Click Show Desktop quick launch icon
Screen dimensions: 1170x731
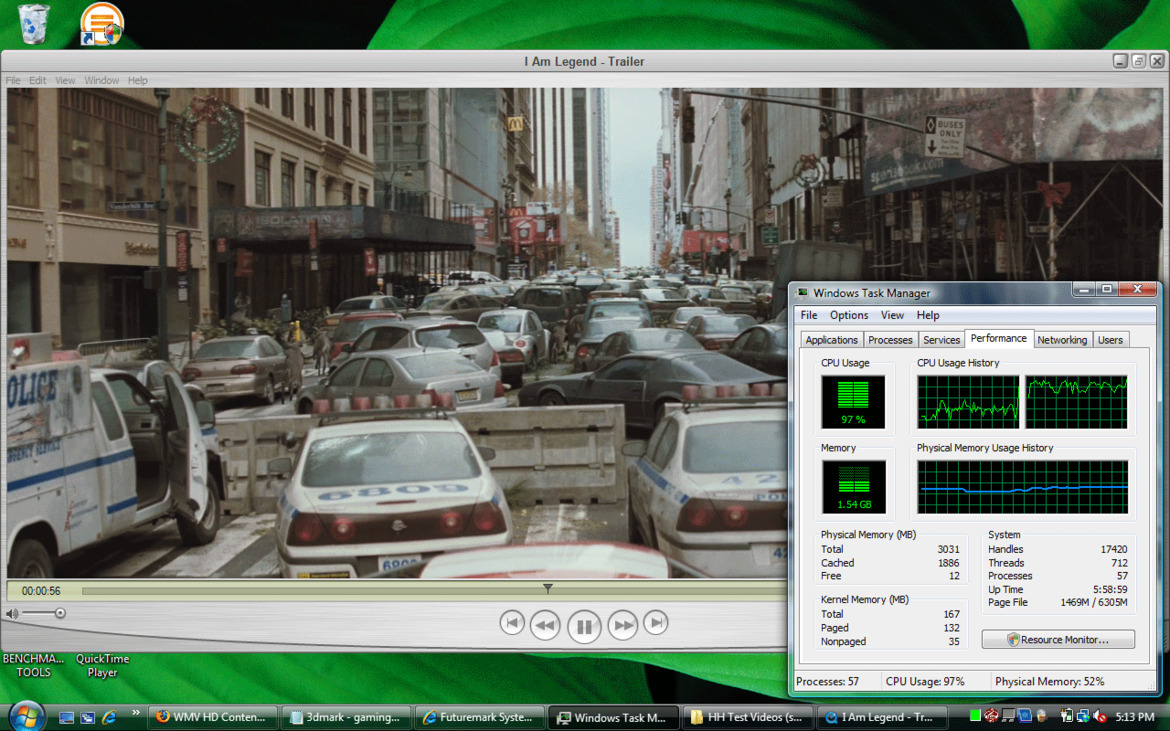66,718
